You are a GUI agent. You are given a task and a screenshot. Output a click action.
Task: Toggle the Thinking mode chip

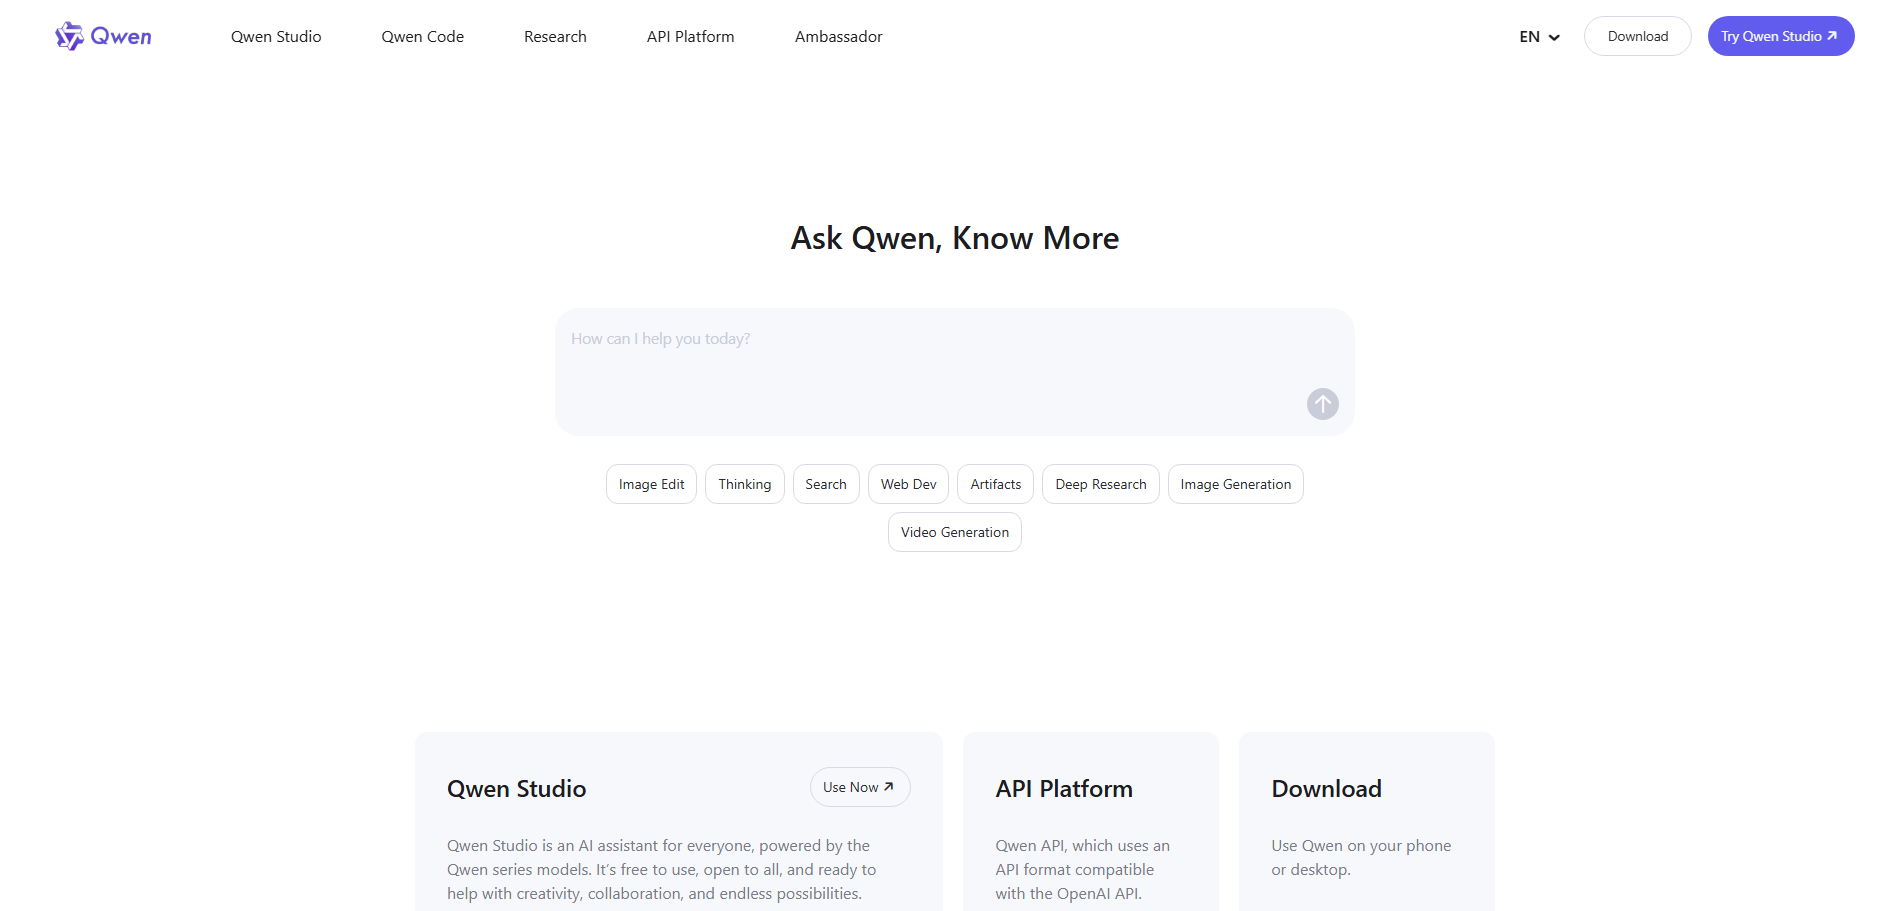[745, 484]
